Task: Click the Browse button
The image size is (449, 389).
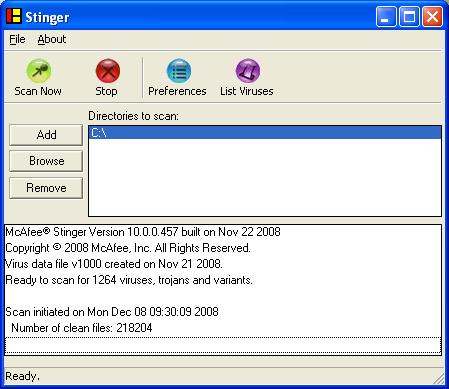Action: 46,161
